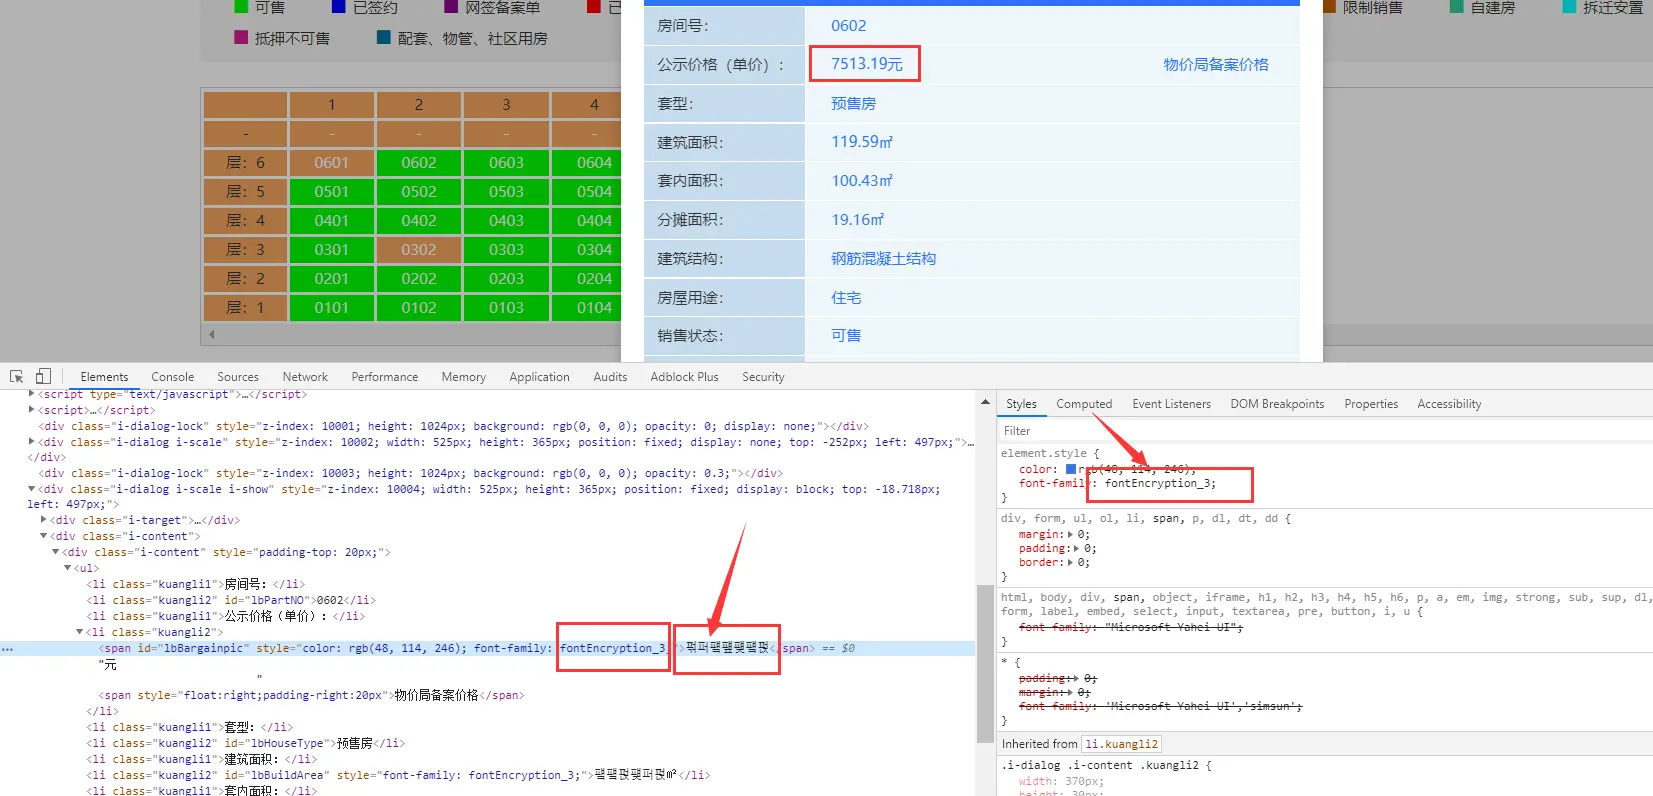Collapse the ul node in the DOM tree
This screenshot has width=1653, height=796.
(68, 568)
